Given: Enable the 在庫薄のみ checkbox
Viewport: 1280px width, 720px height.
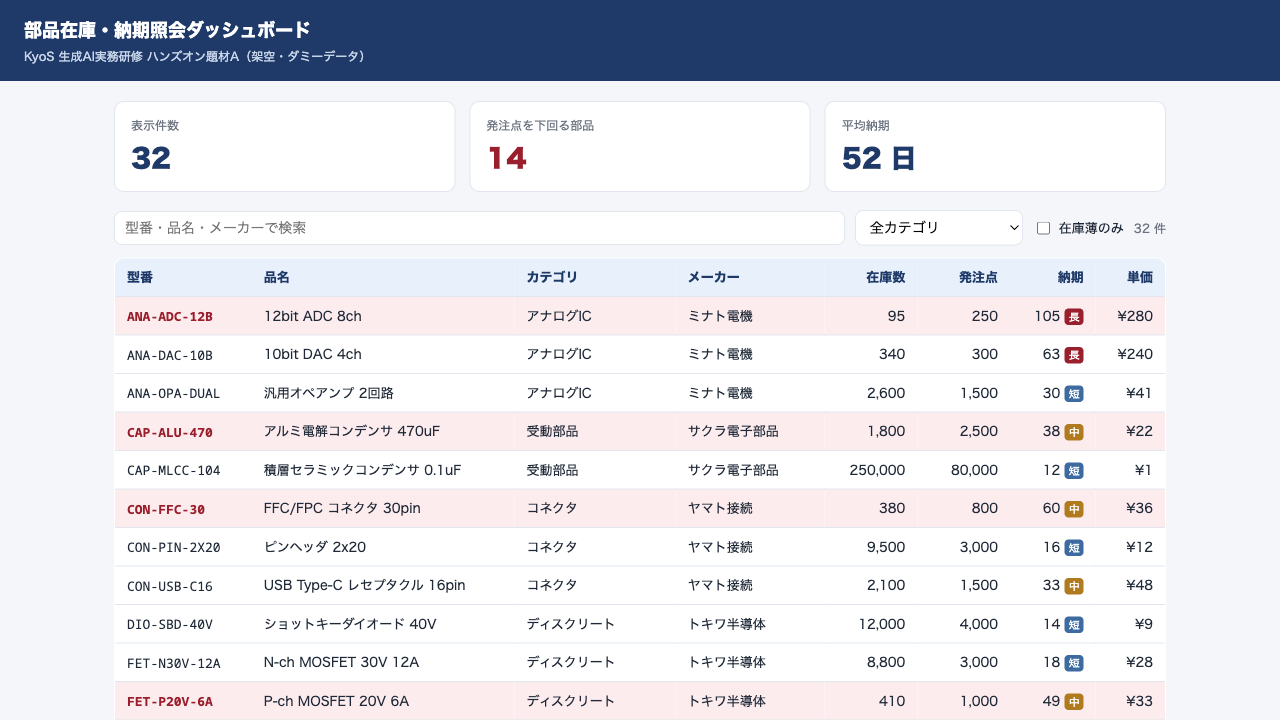Looking at the screenshot, I should (x=1043, y=228).
